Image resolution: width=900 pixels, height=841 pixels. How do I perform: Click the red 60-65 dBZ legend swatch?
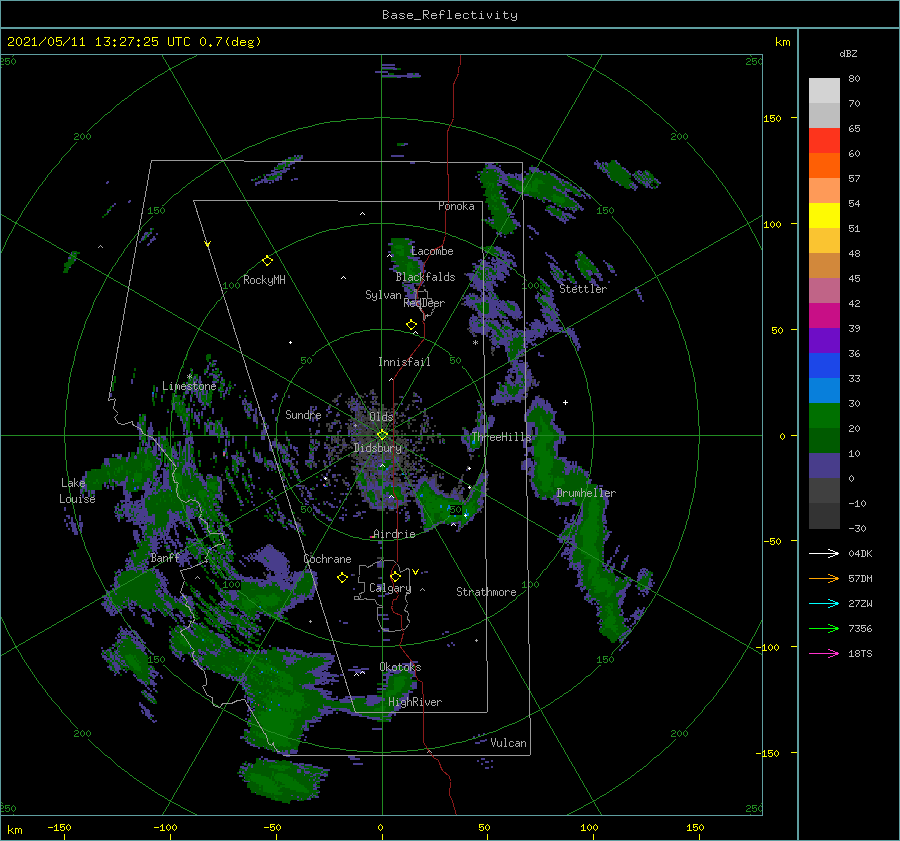(824, 140)
